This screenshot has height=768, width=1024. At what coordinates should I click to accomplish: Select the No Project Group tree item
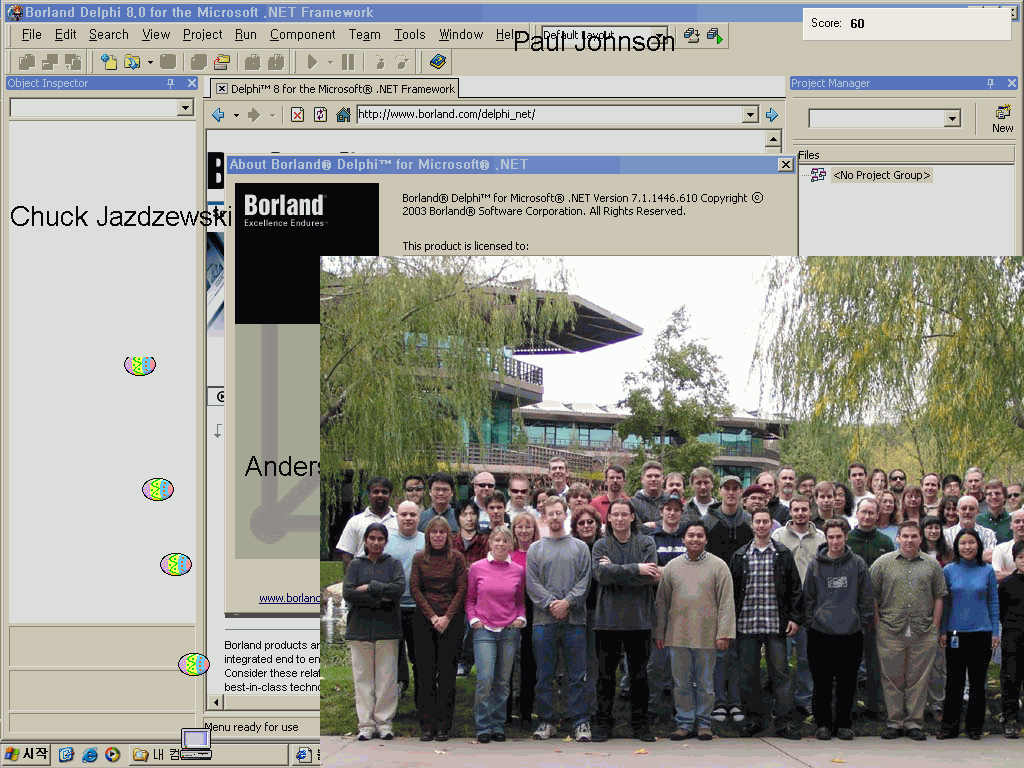881,175
